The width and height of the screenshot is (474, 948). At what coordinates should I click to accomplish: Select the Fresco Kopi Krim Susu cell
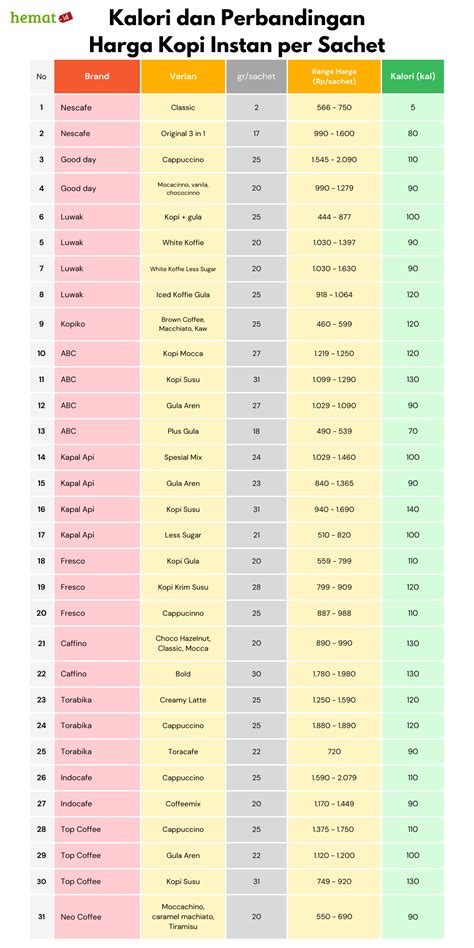tap(183, 587)
